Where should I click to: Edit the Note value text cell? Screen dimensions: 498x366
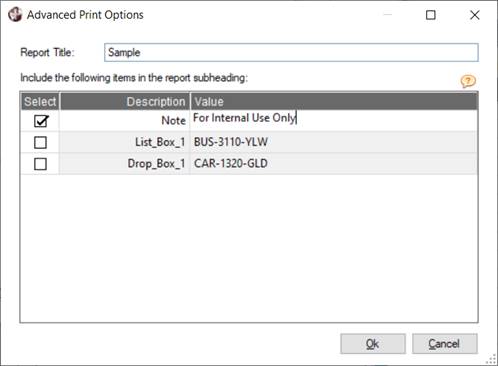334,120
